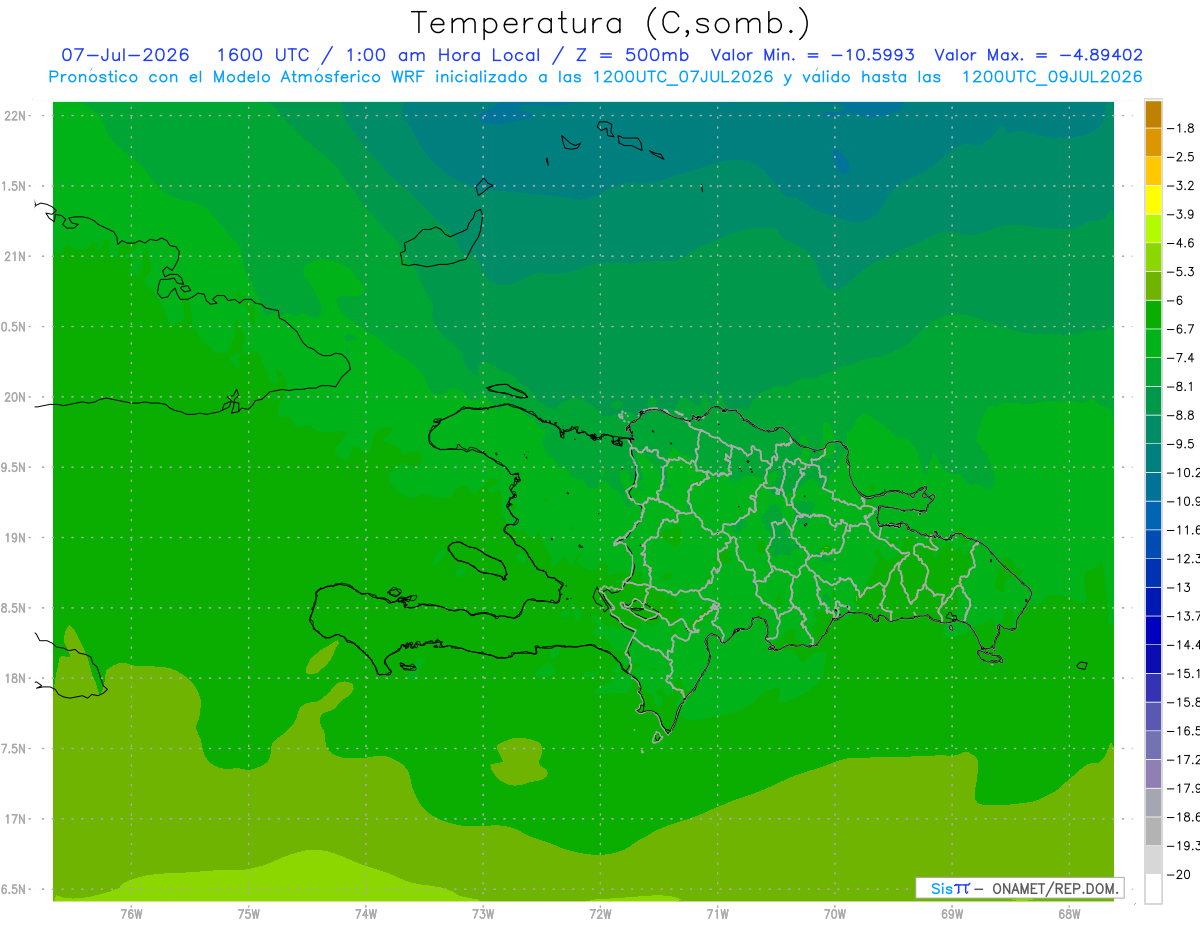Viewport: 1200px width, 927px height.
Task: Click the '69W' longitude label
Action: pos(952,914)
